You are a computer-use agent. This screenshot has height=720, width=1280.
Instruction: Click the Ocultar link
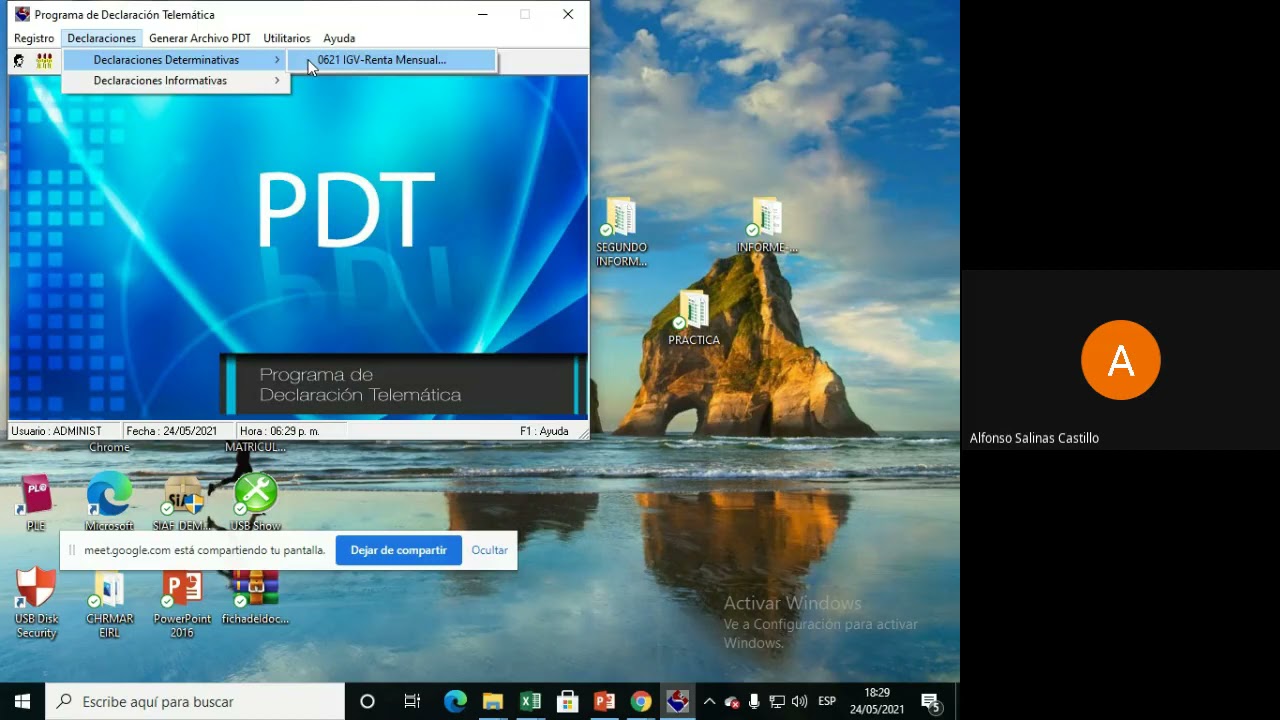tap(489, 550)
